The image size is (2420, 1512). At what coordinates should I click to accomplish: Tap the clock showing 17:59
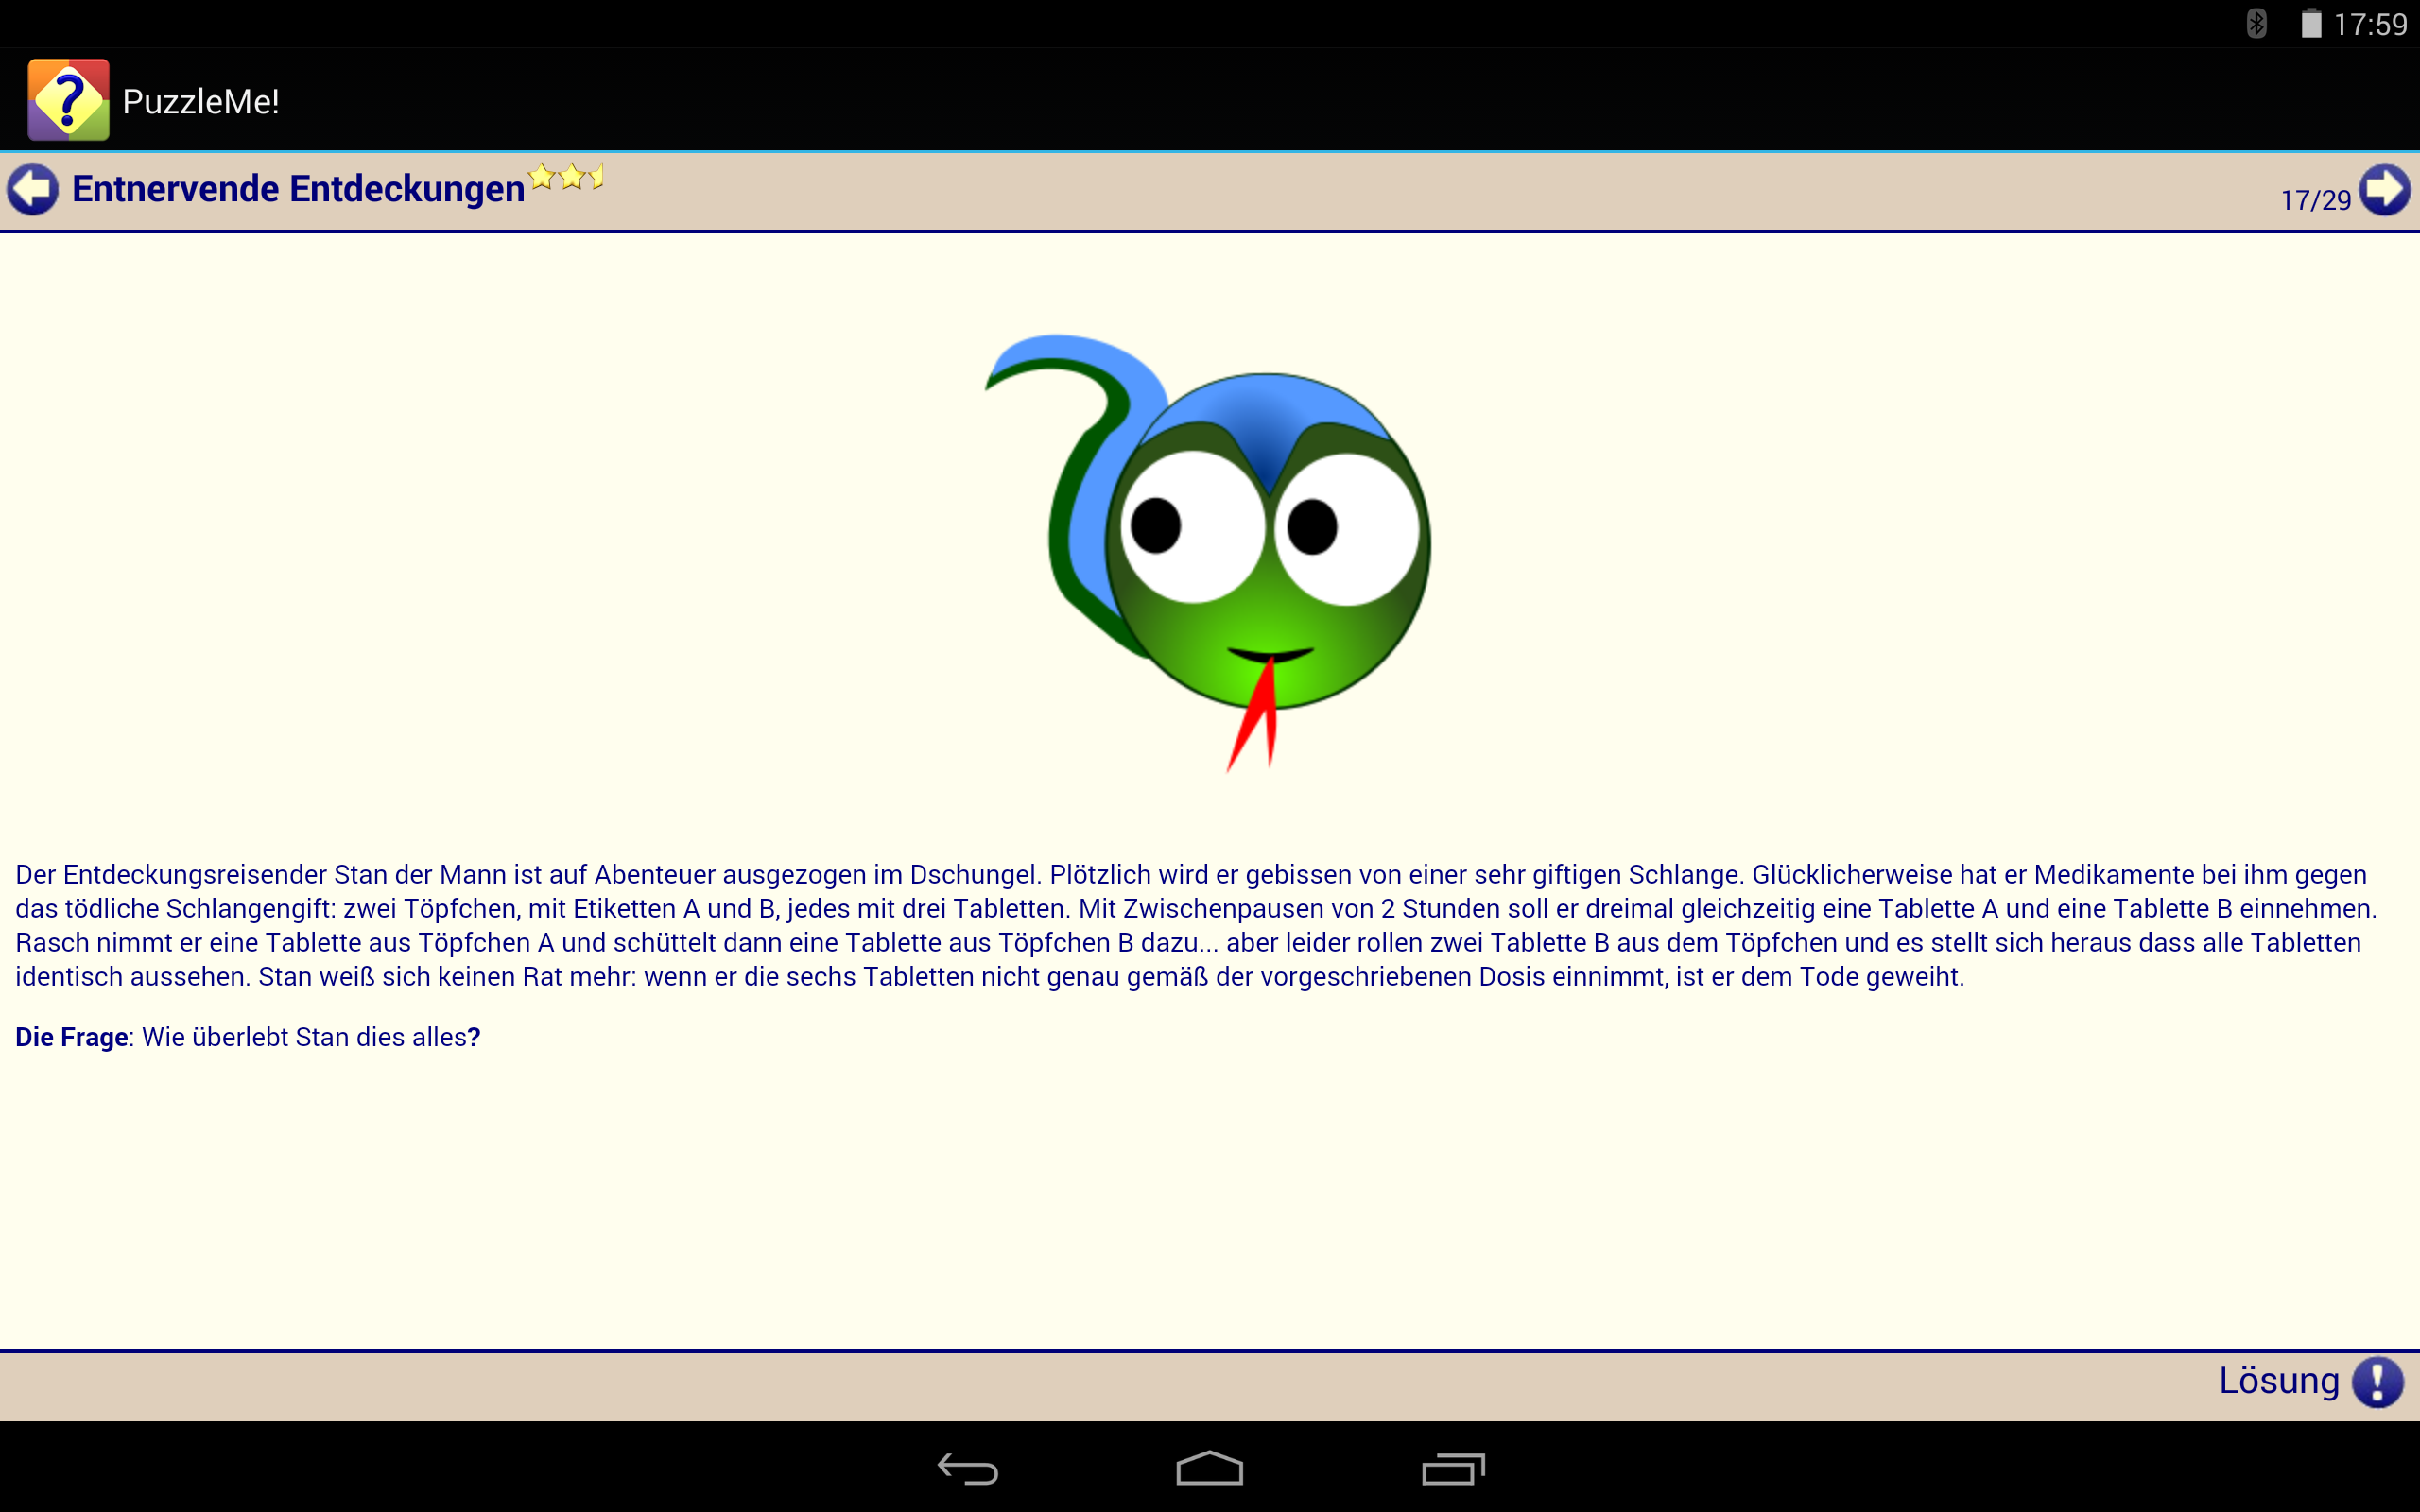[x=2369, y=24]
